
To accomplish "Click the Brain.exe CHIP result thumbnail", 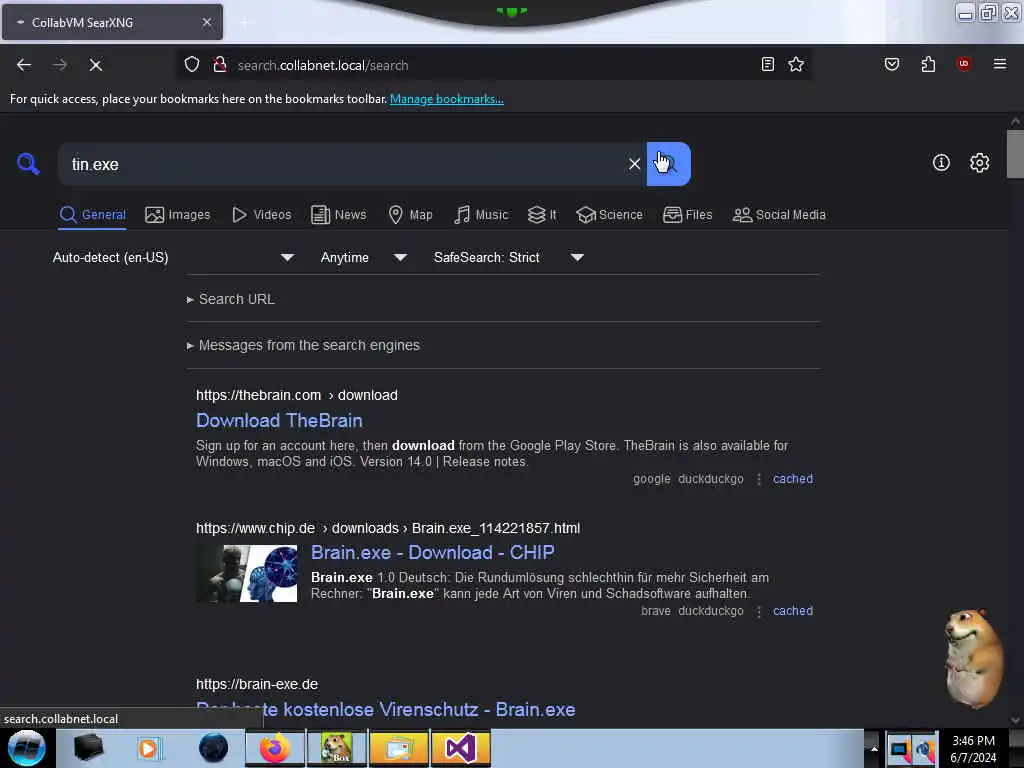I will 246,573.
